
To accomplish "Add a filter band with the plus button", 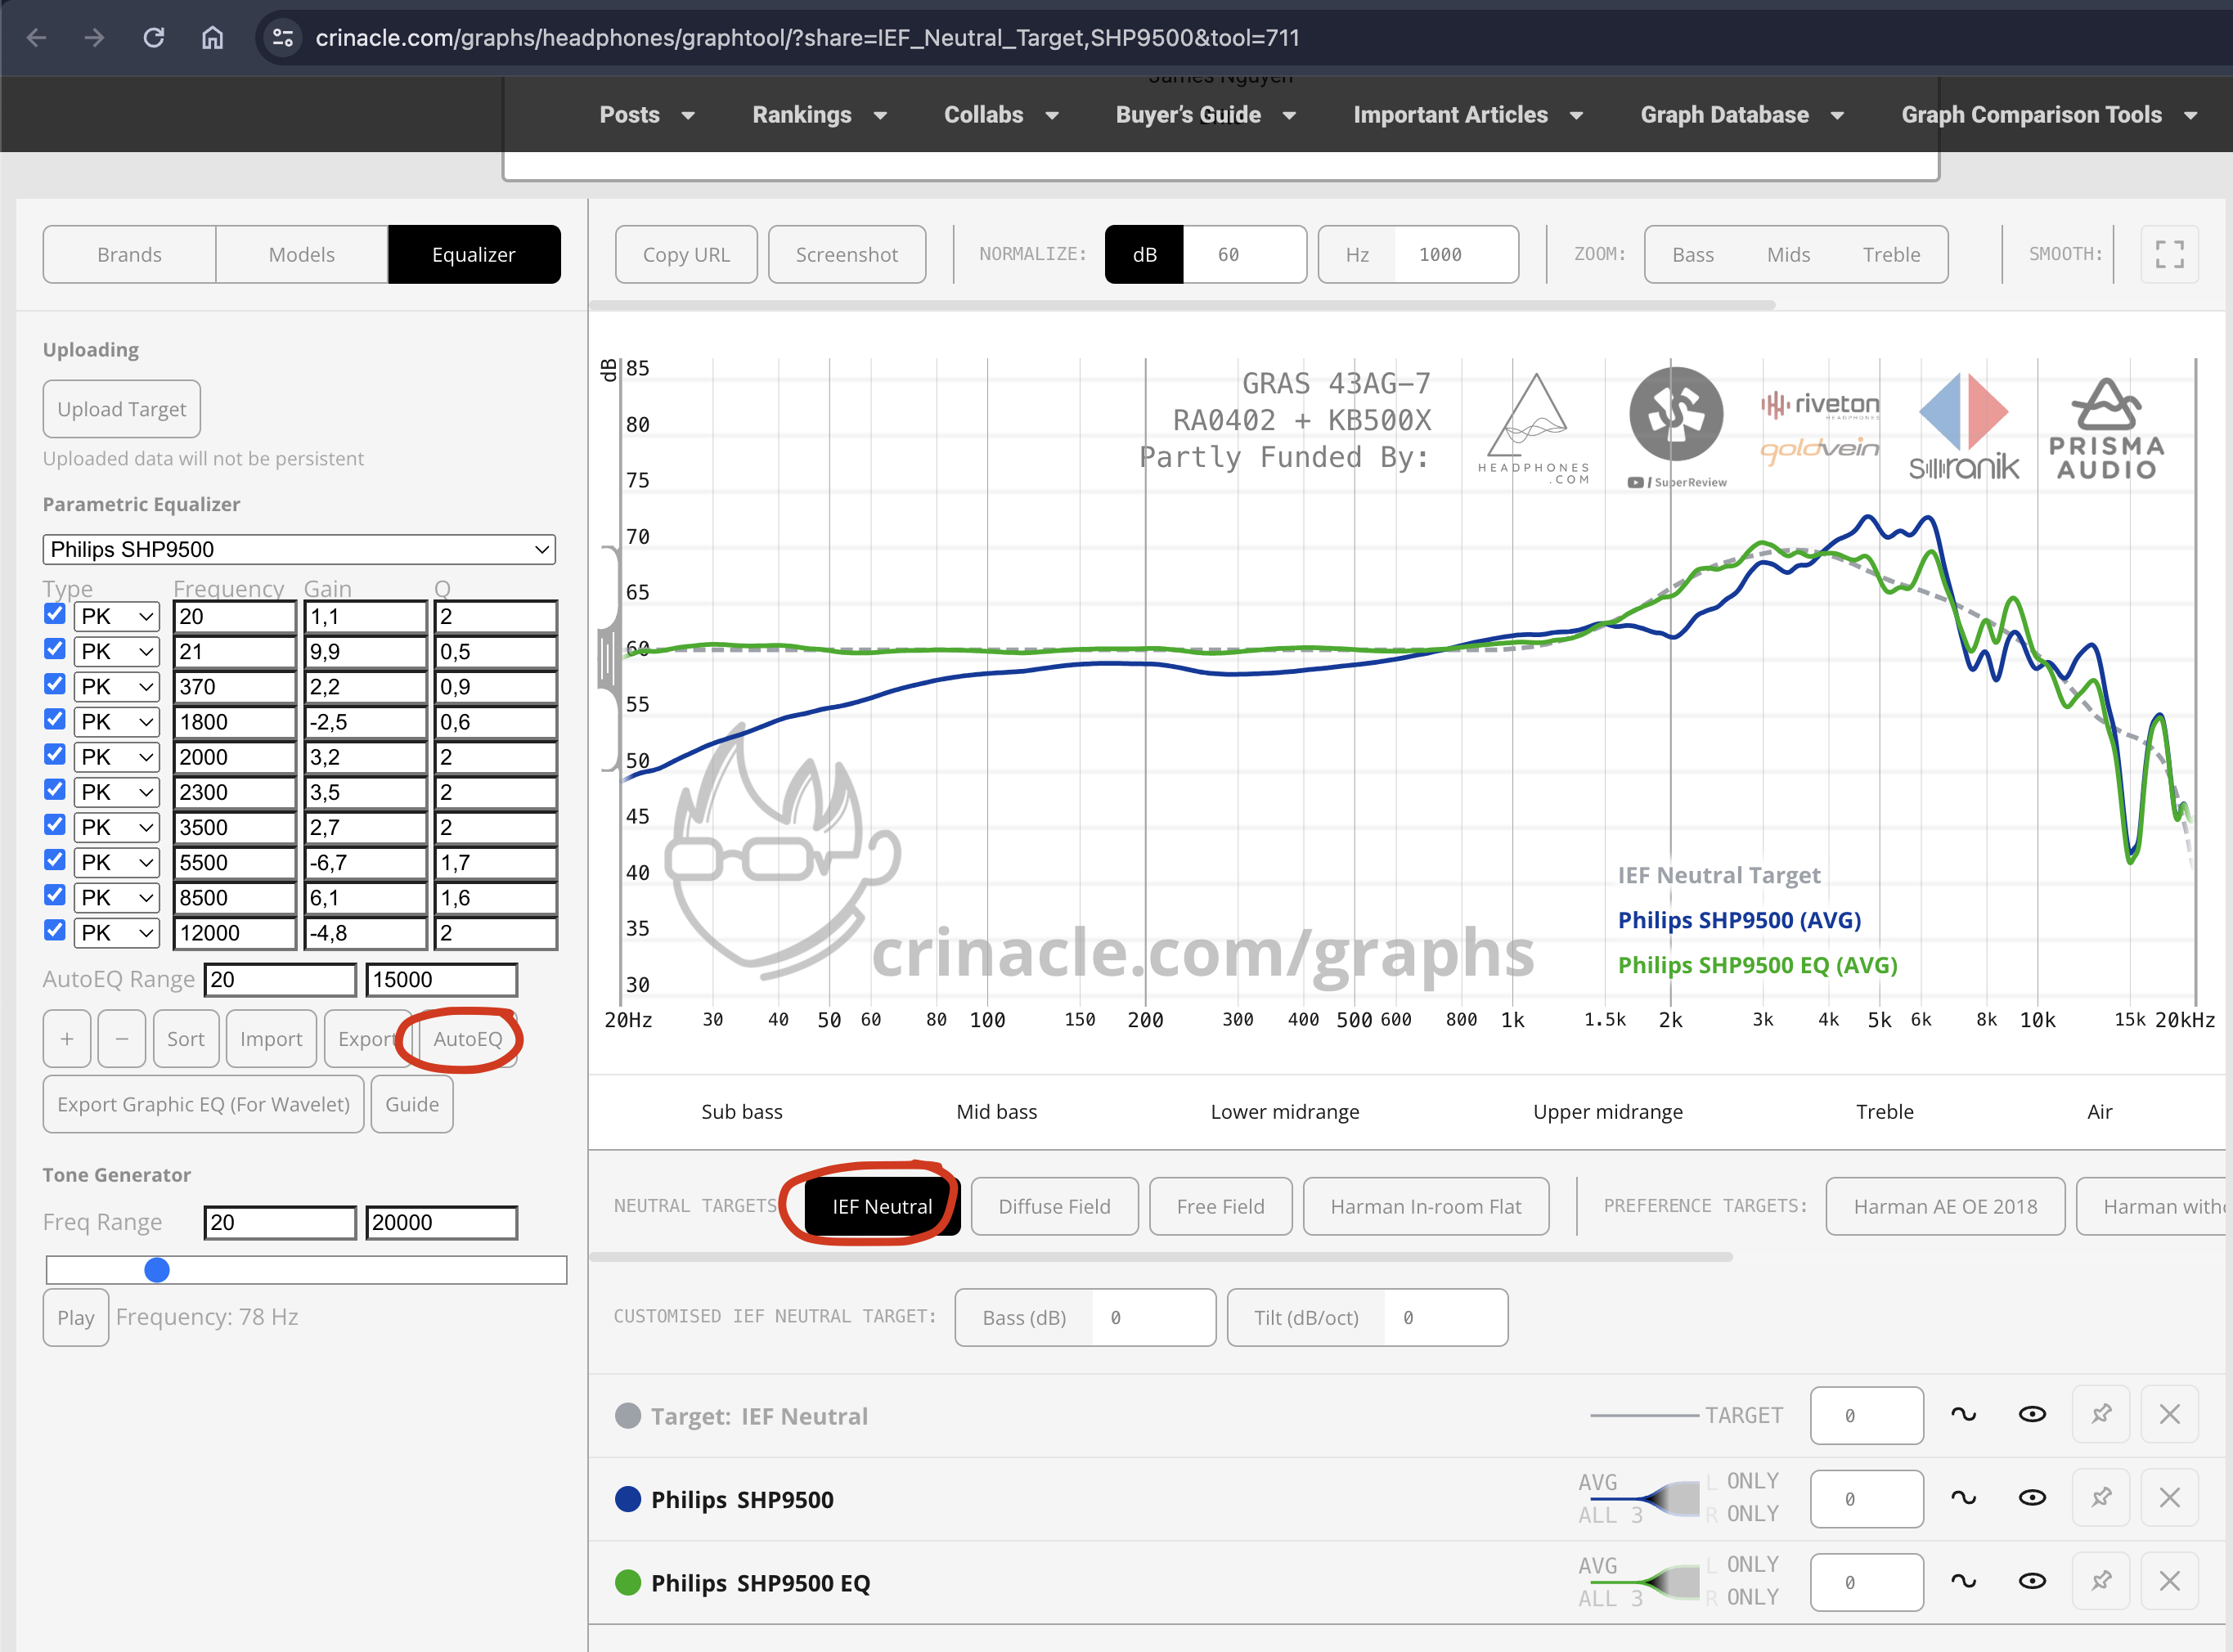I will (x=67, y=1039).
